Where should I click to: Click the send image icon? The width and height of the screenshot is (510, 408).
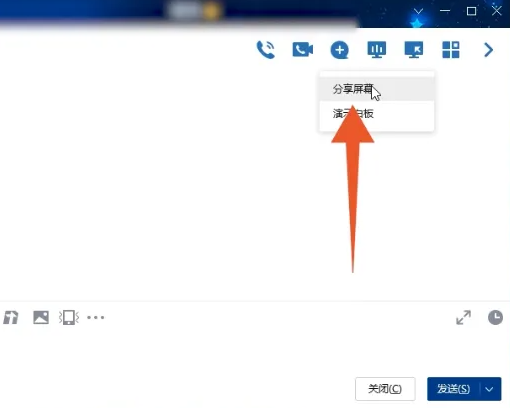point(41,317)
